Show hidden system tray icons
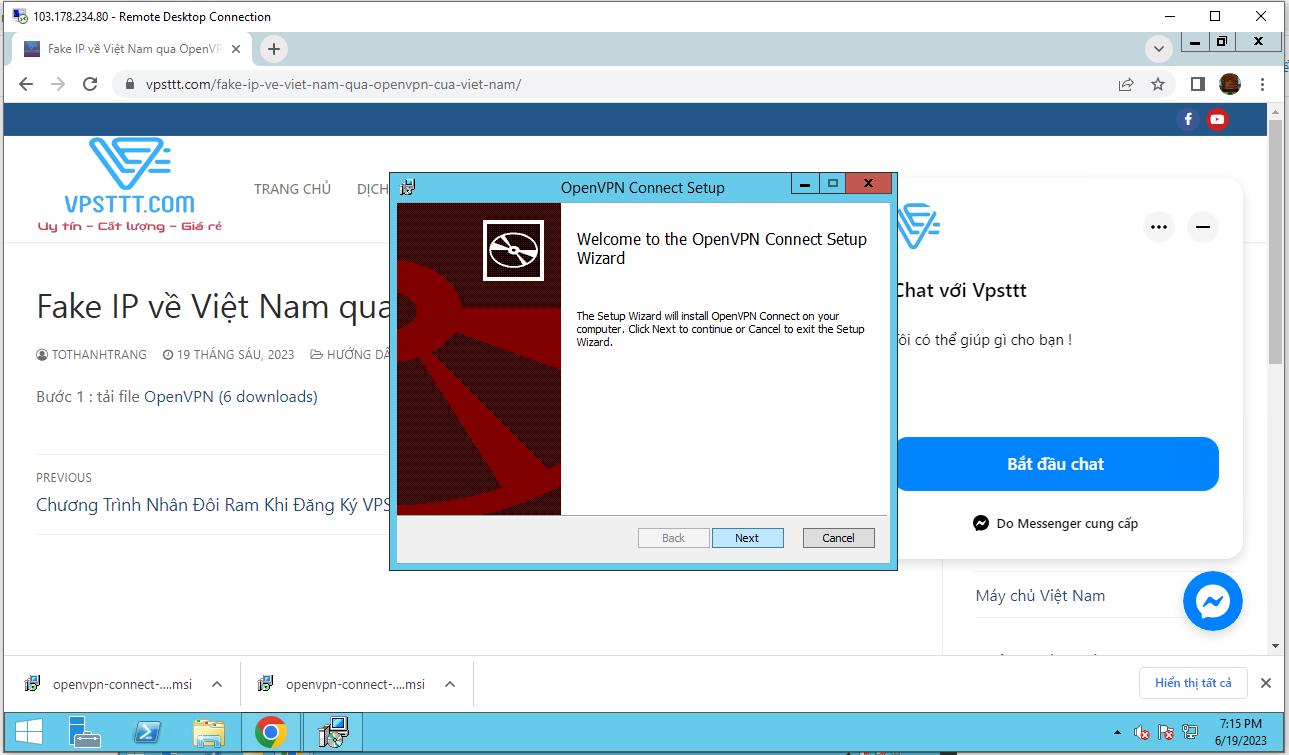Viewport: 1289px width, 755px height. 1118,733
